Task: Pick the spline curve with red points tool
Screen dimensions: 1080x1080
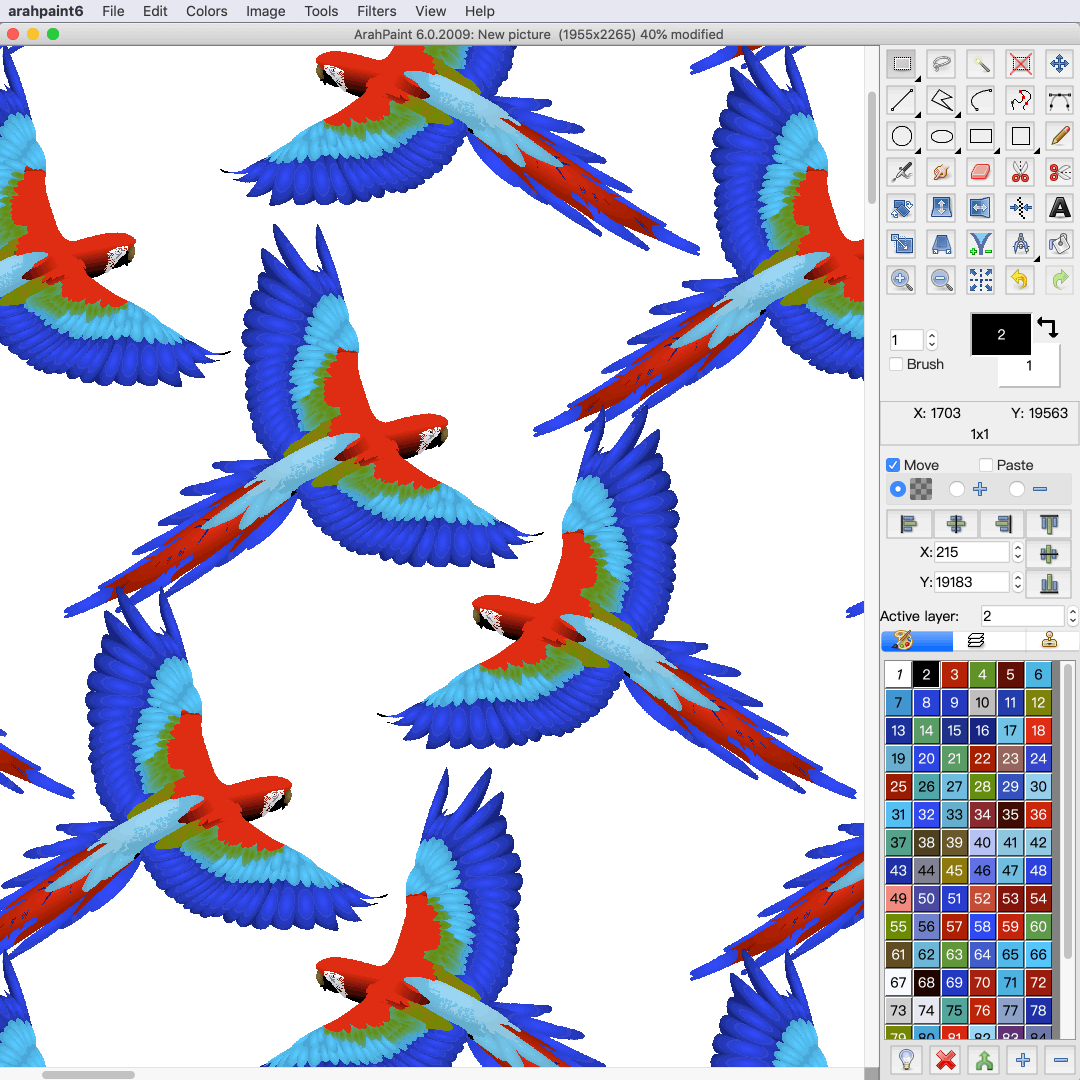Action: (x=1021, y=100)
